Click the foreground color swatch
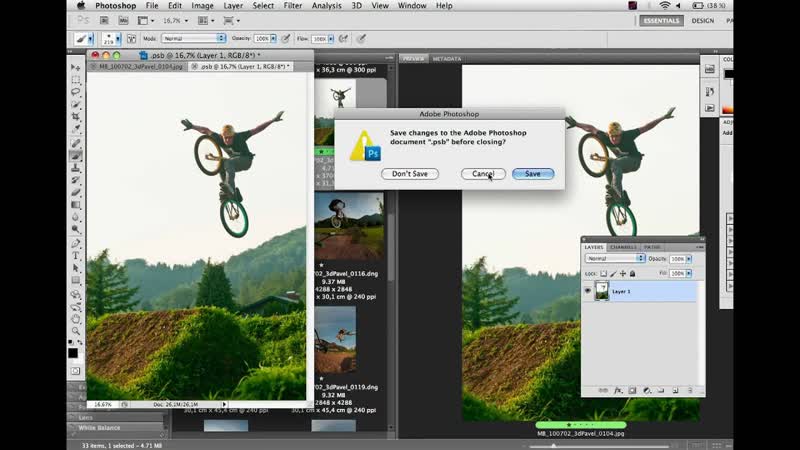This screenshot has width=800, height=450. pyautogui.click(x=73, y=353)
